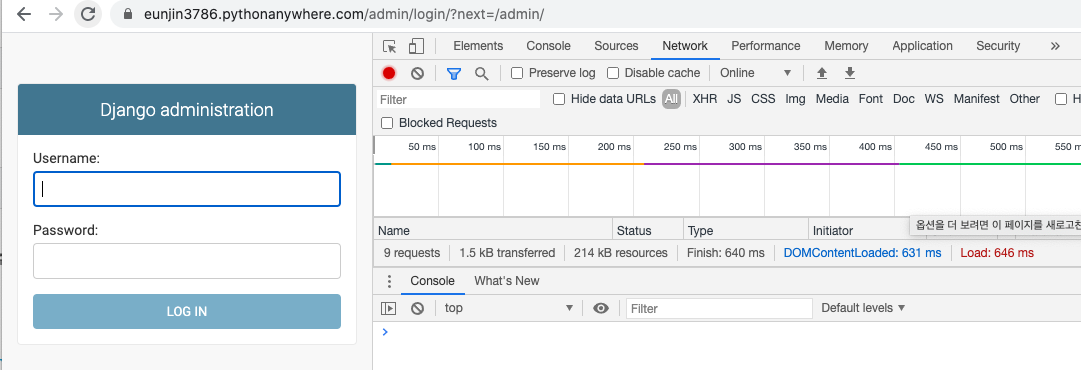Click the padlock site info icon
Viewport: 1081px width, 370px height.
(128, 14)
